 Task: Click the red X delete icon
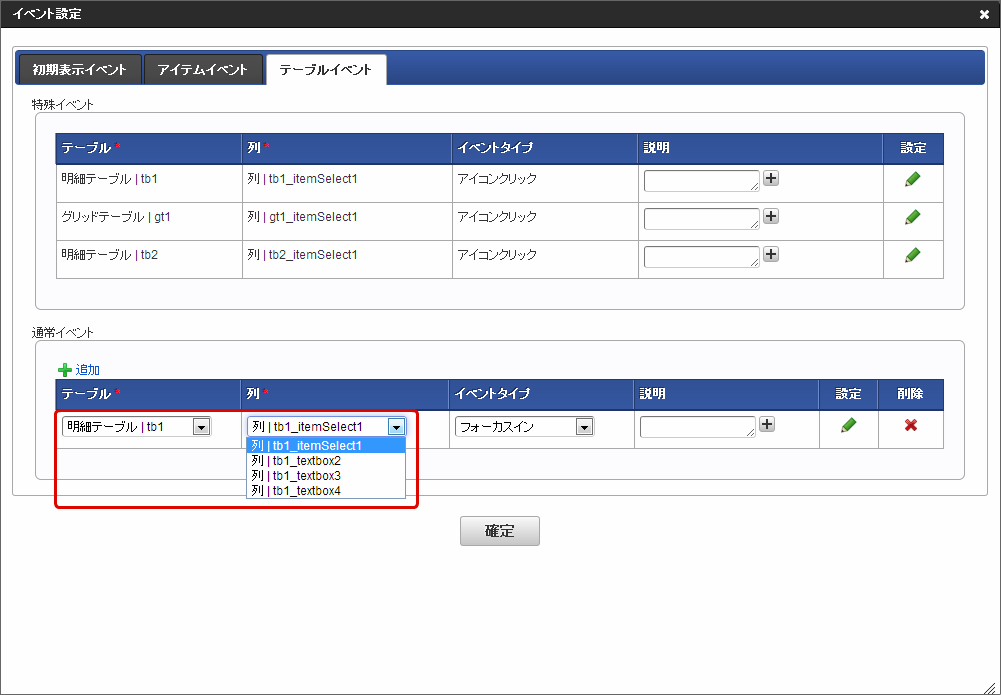[x=911, y=425]
